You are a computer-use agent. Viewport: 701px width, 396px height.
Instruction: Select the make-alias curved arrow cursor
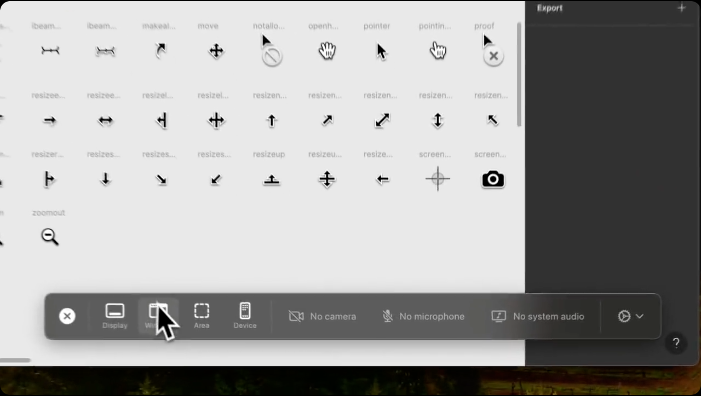160,51
